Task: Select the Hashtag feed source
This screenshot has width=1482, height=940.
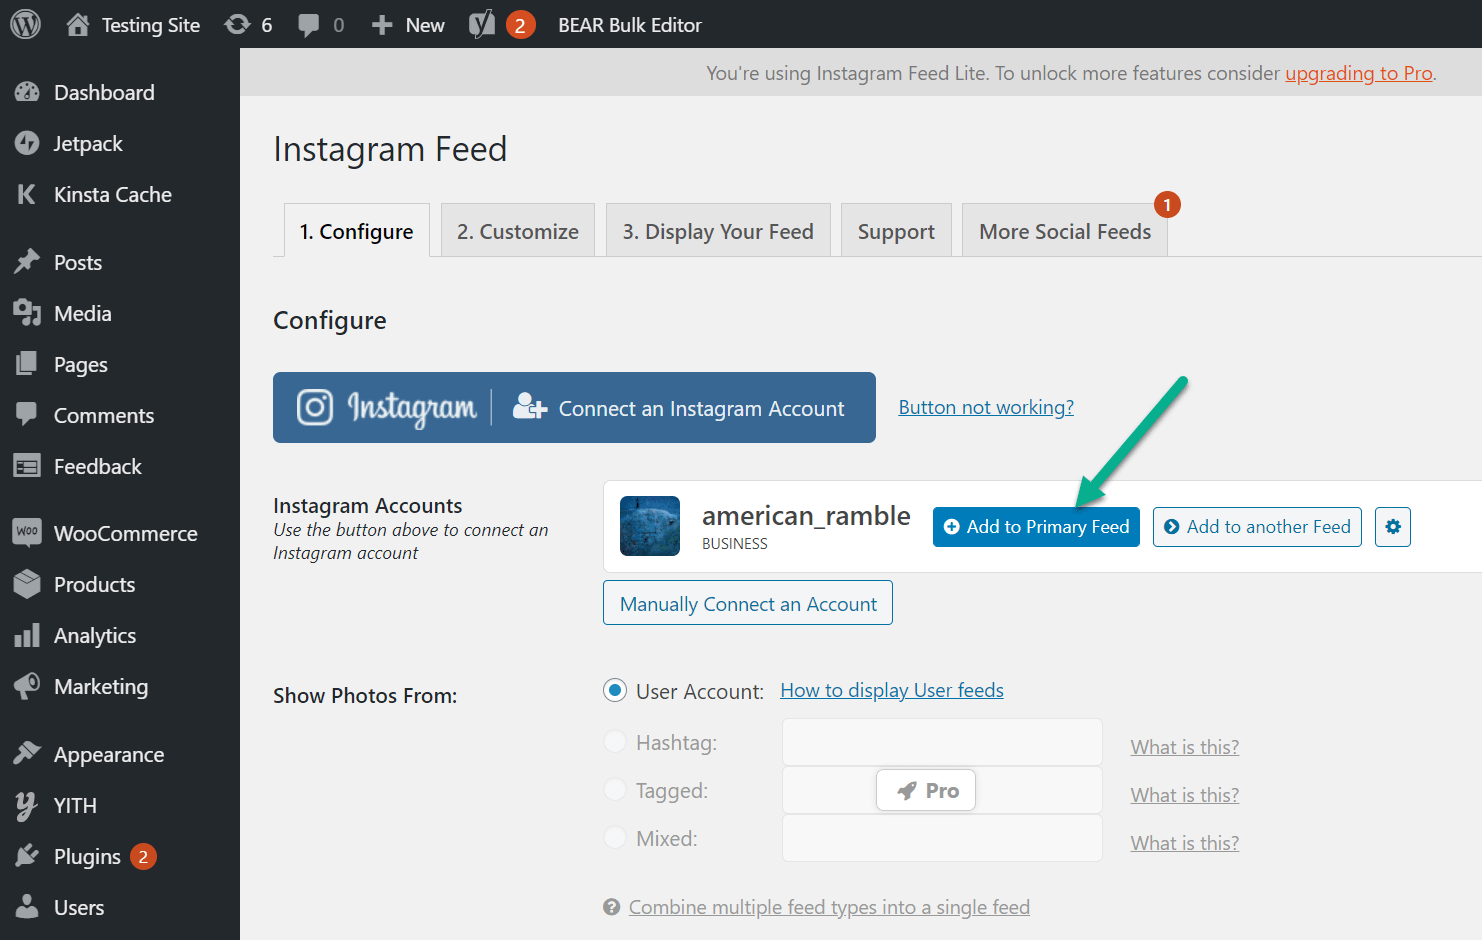Action: coord(614,742)
